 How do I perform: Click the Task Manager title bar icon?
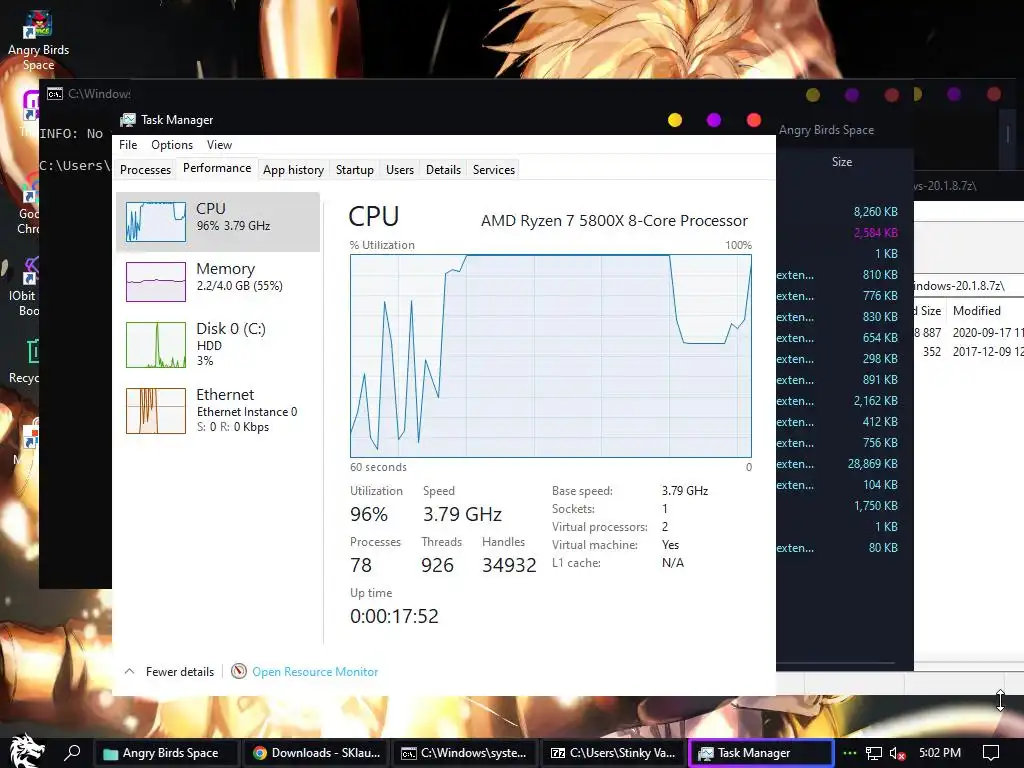tap(128, 120)
